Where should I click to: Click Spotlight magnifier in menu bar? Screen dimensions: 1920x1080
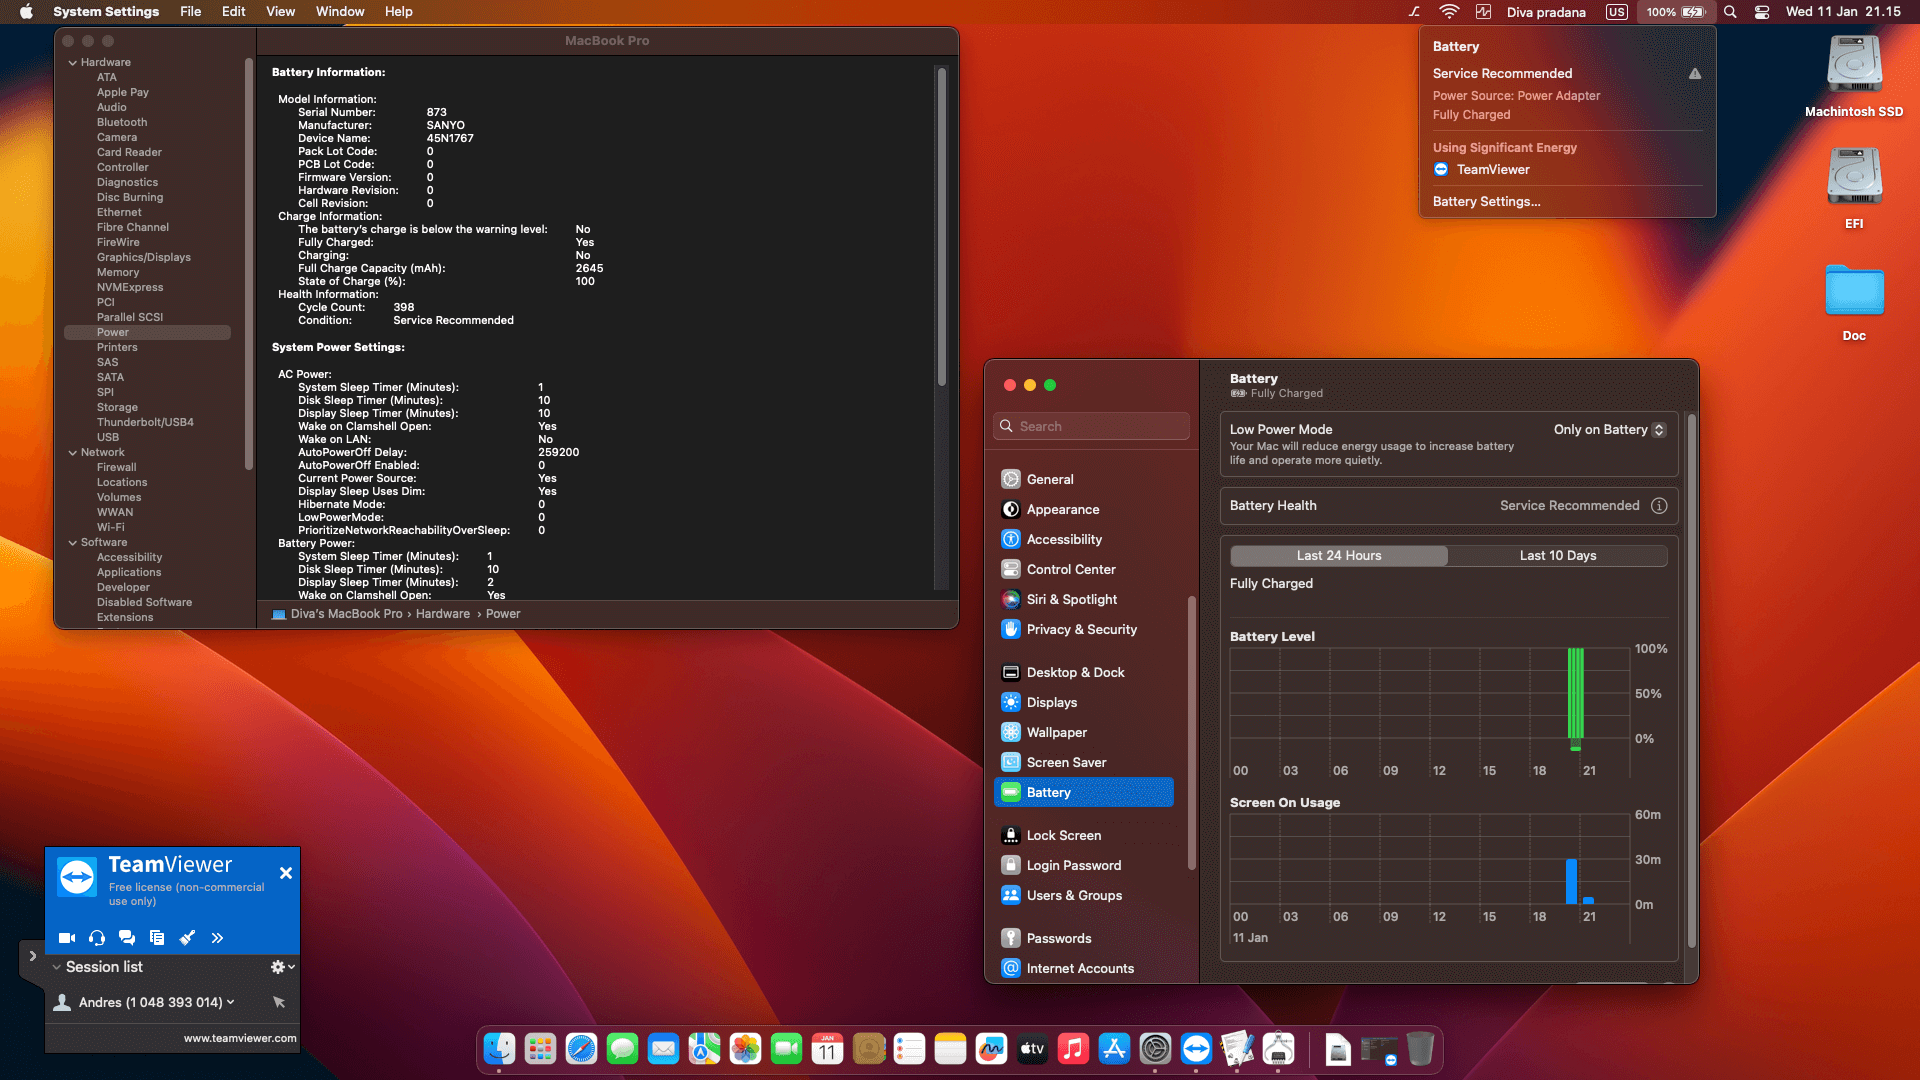point(1730,12)
